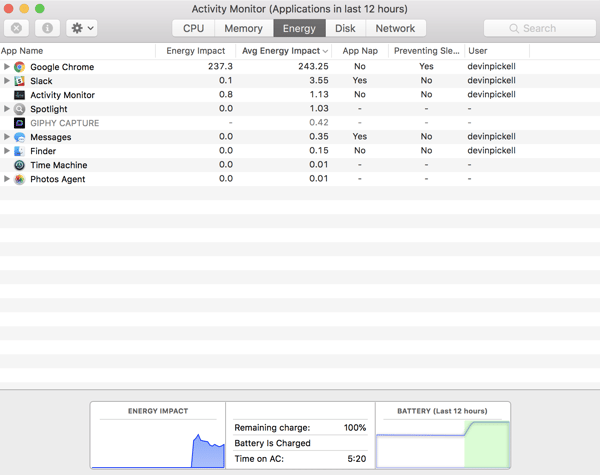This screenshot has width=600, height=475.
Task: Sort by Preventing Sleep column header
Action: click(427, 51)
